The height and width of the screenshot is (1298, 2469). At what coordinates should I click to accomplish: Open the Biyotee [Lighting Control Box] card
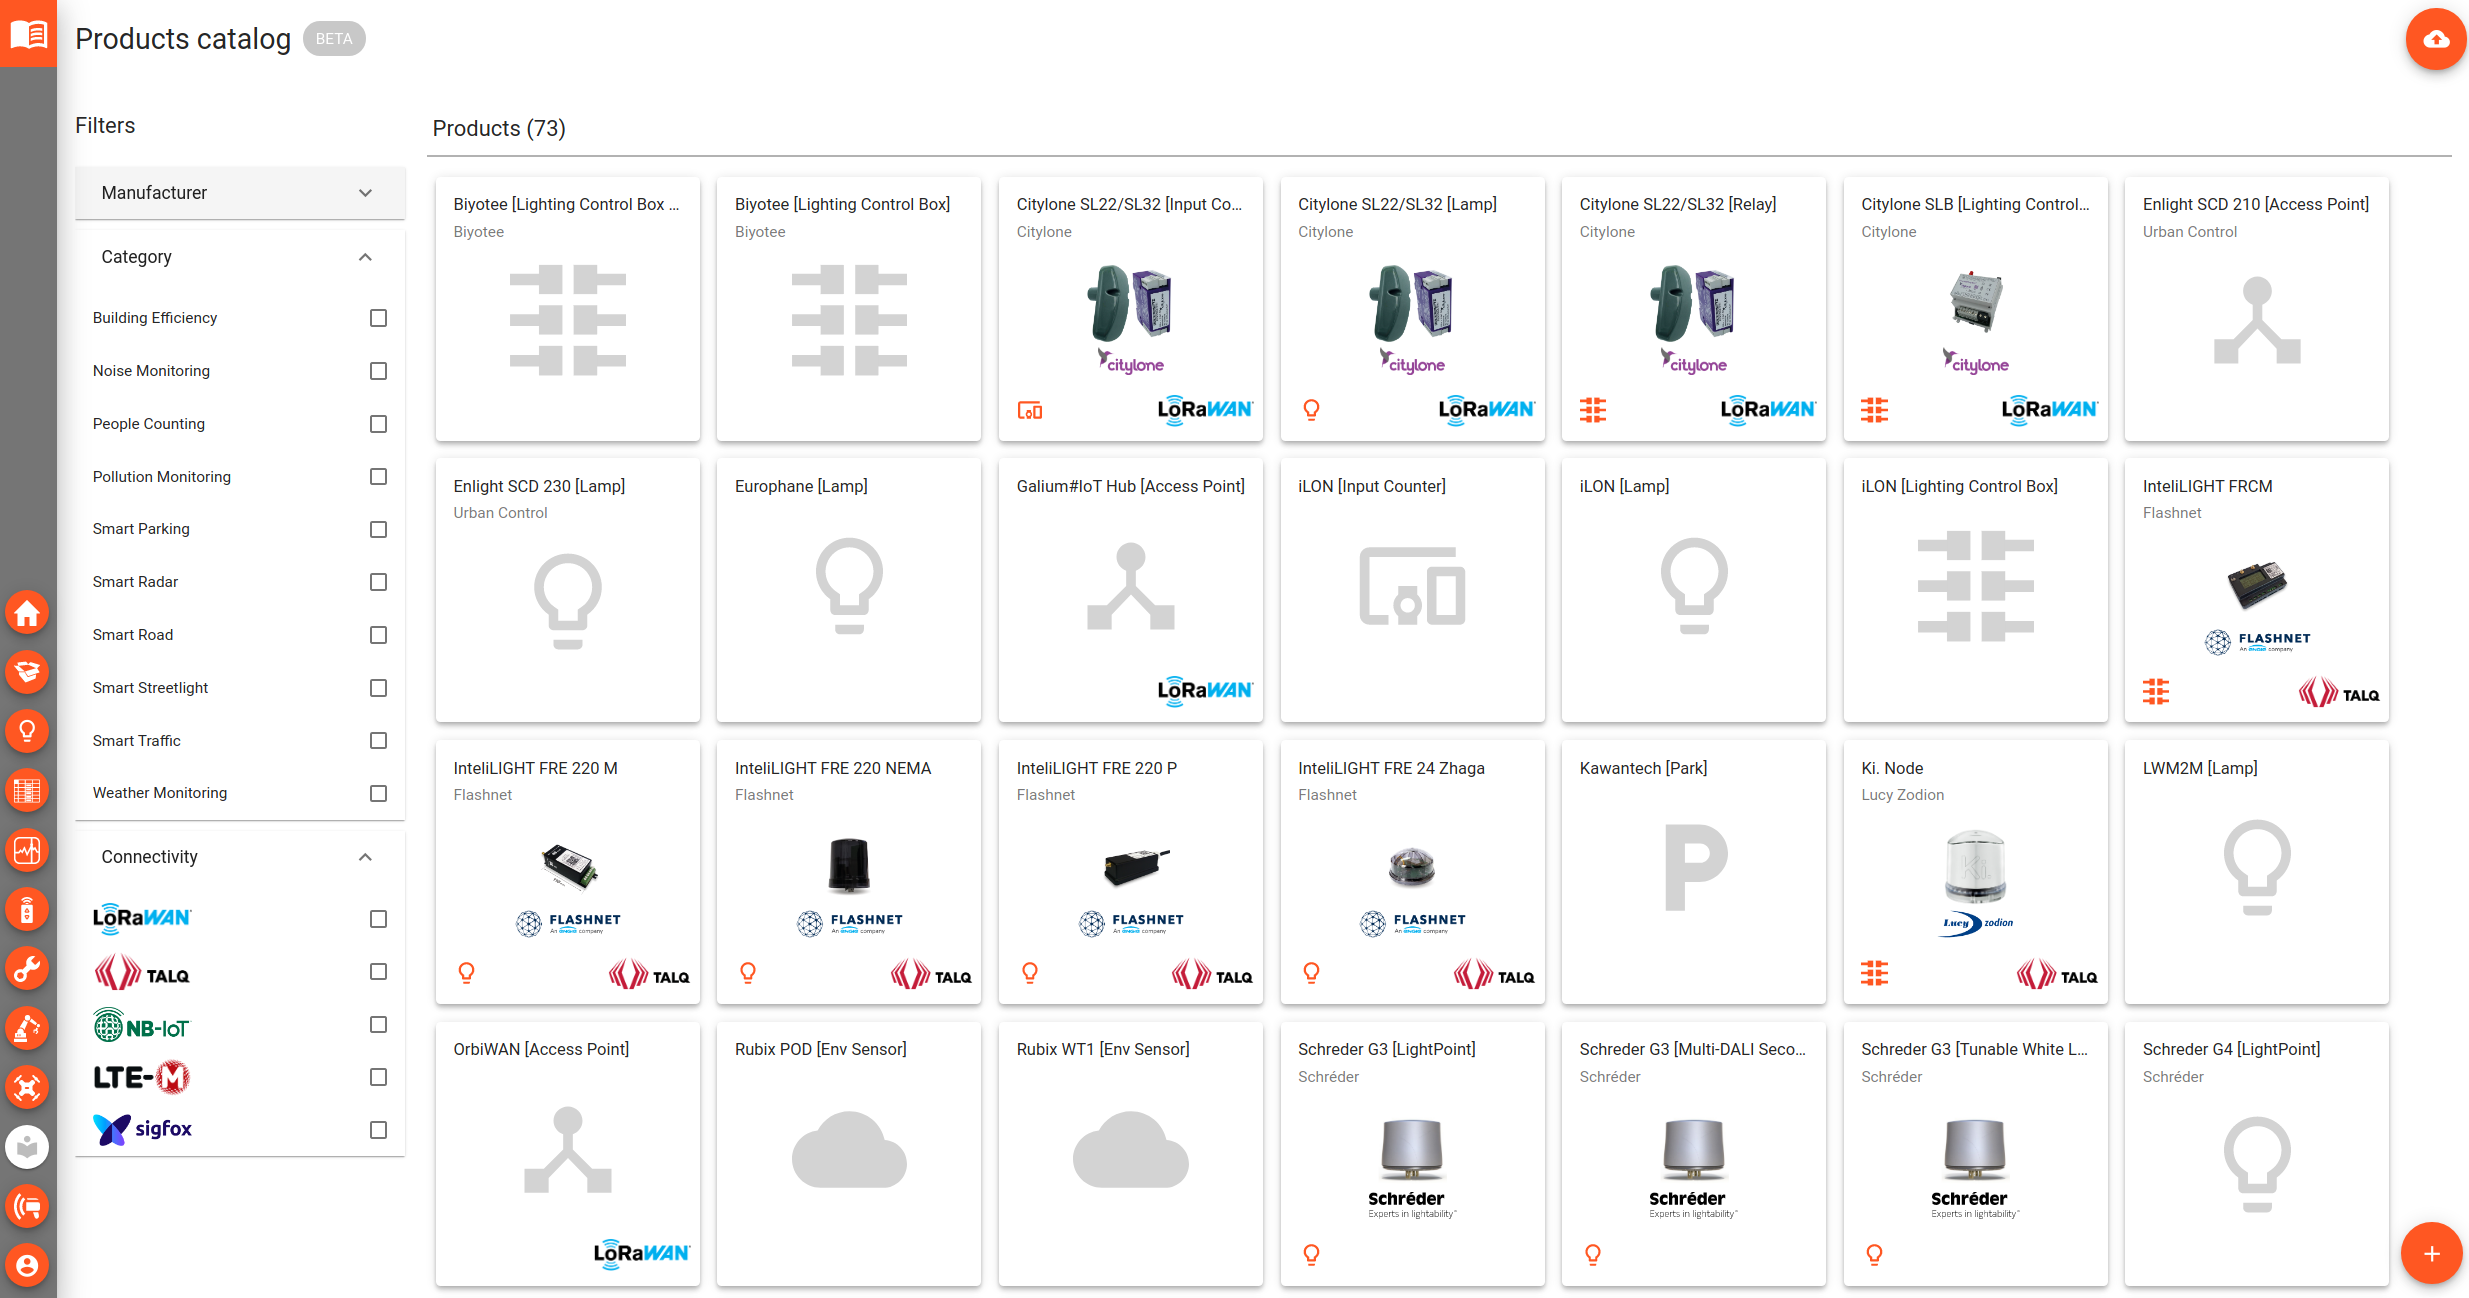pos(849,309)
